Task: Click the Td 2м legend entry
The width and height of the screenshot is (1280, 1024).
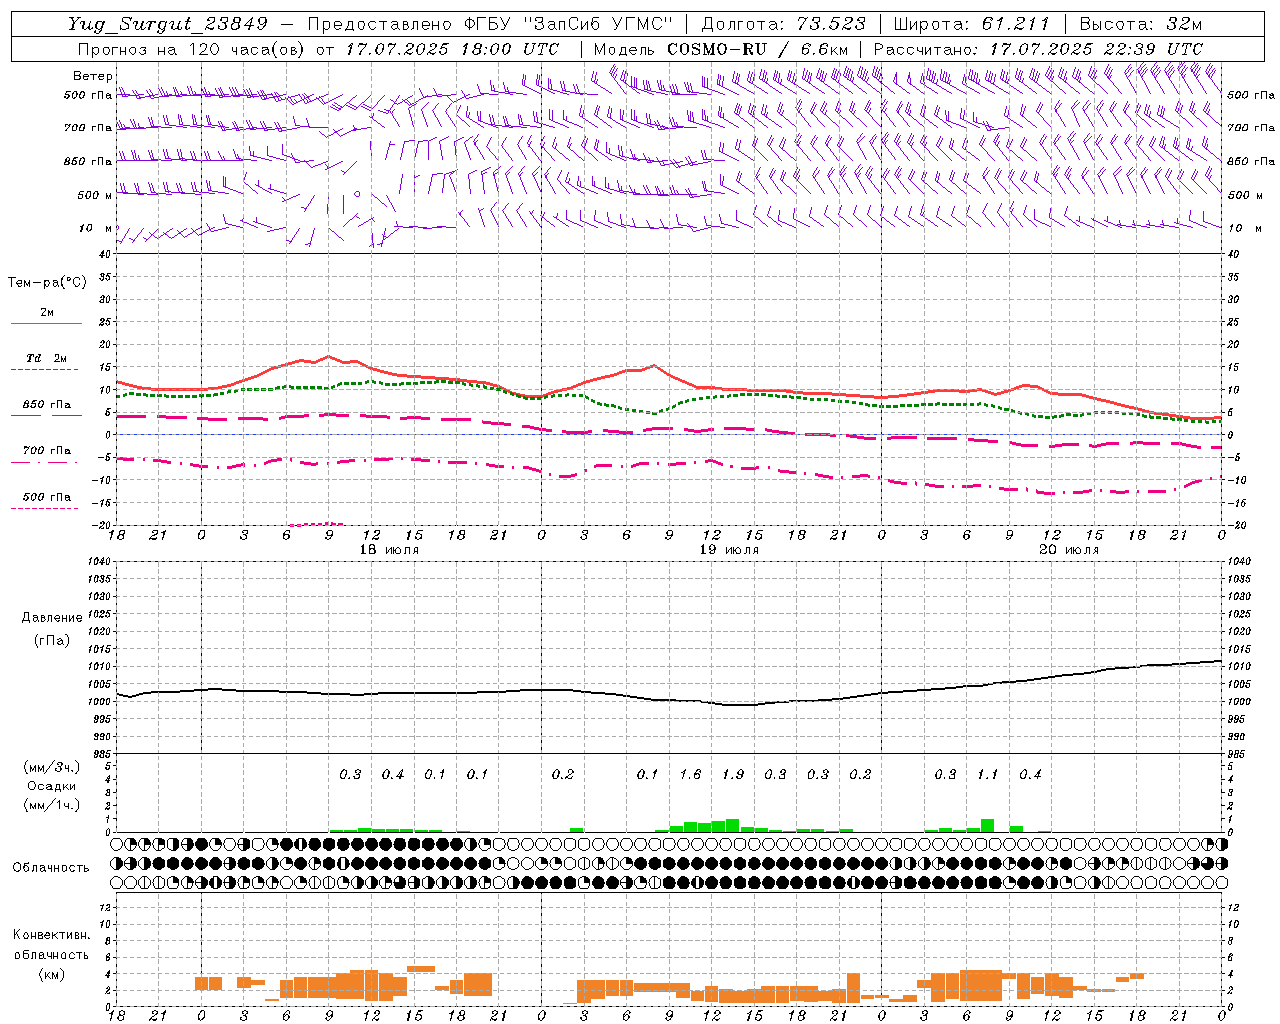Action: (46, 358)
